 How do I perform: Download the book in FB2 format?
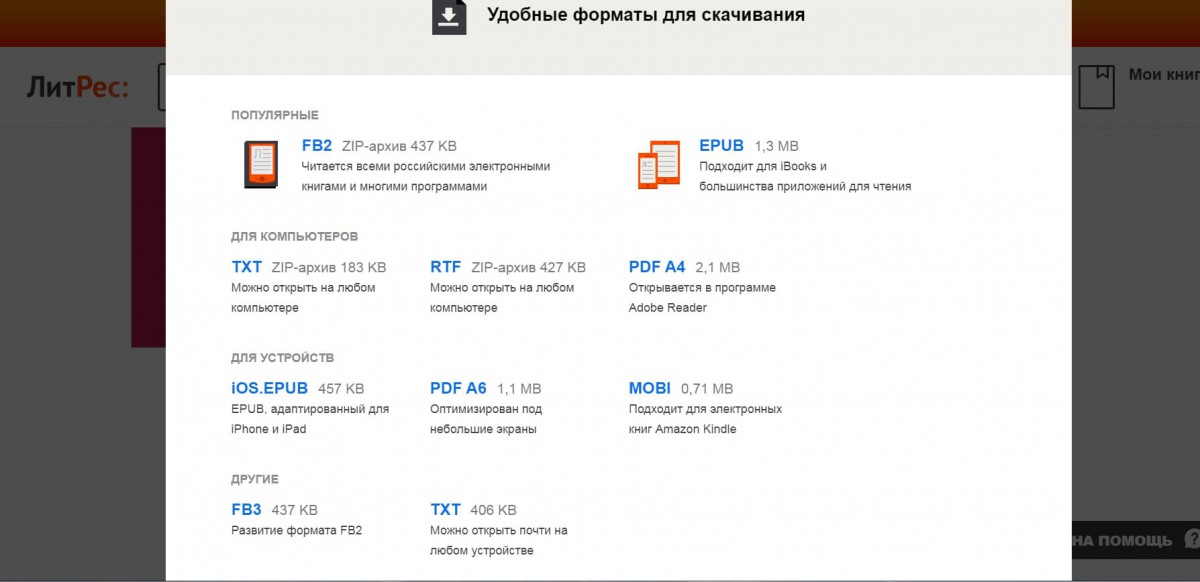coord(317,146)
